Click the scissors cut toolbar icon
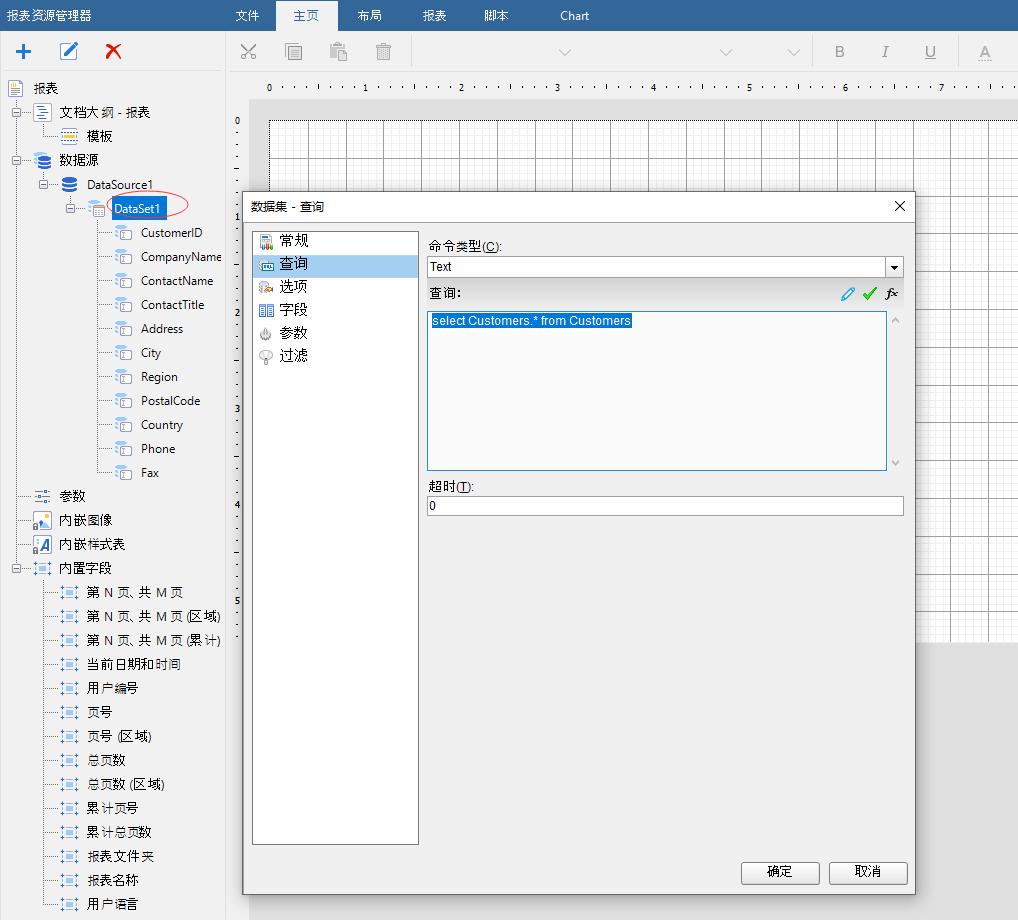Viewport: 1018px width, 920px height. pos(249,52)
